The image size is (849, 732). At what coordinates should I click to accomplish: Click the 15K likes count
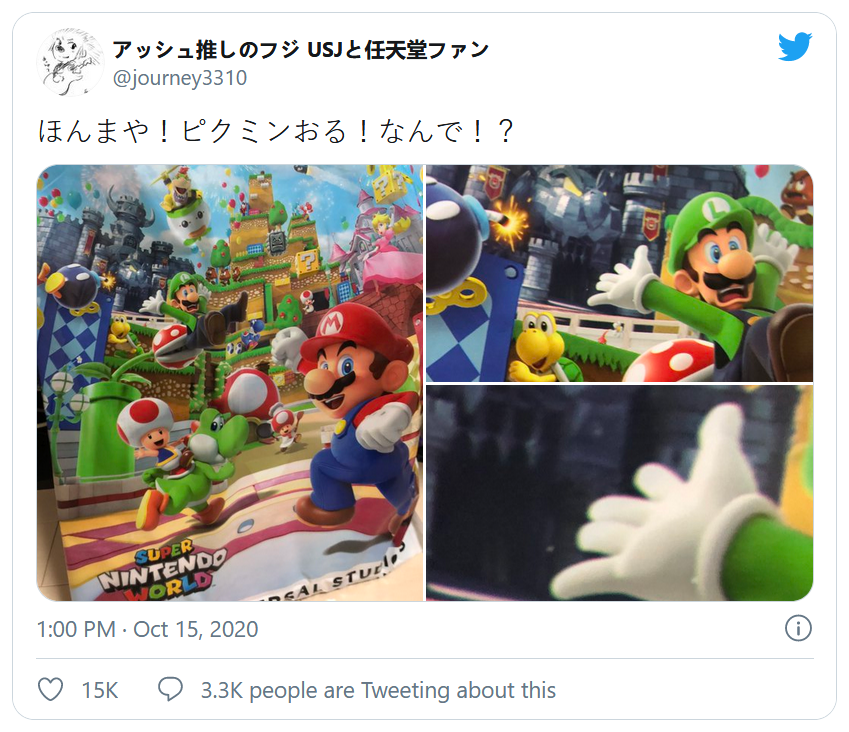[100, 690]
